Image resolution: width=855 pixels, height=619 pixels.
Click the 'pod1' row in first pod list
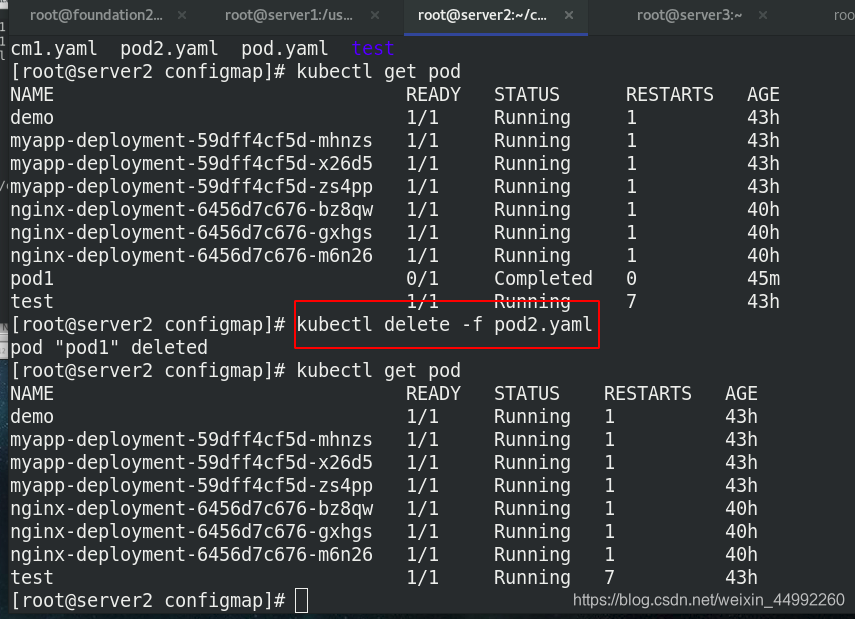tap(395, 279)
